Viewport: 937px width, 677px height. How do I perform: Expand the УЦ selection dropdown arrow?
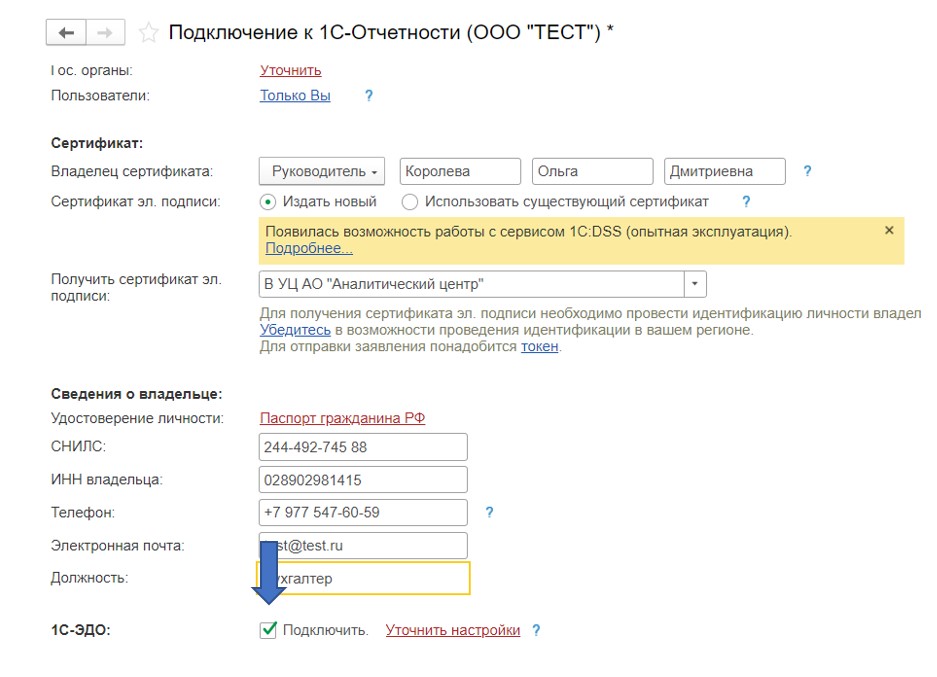point(695,284)
